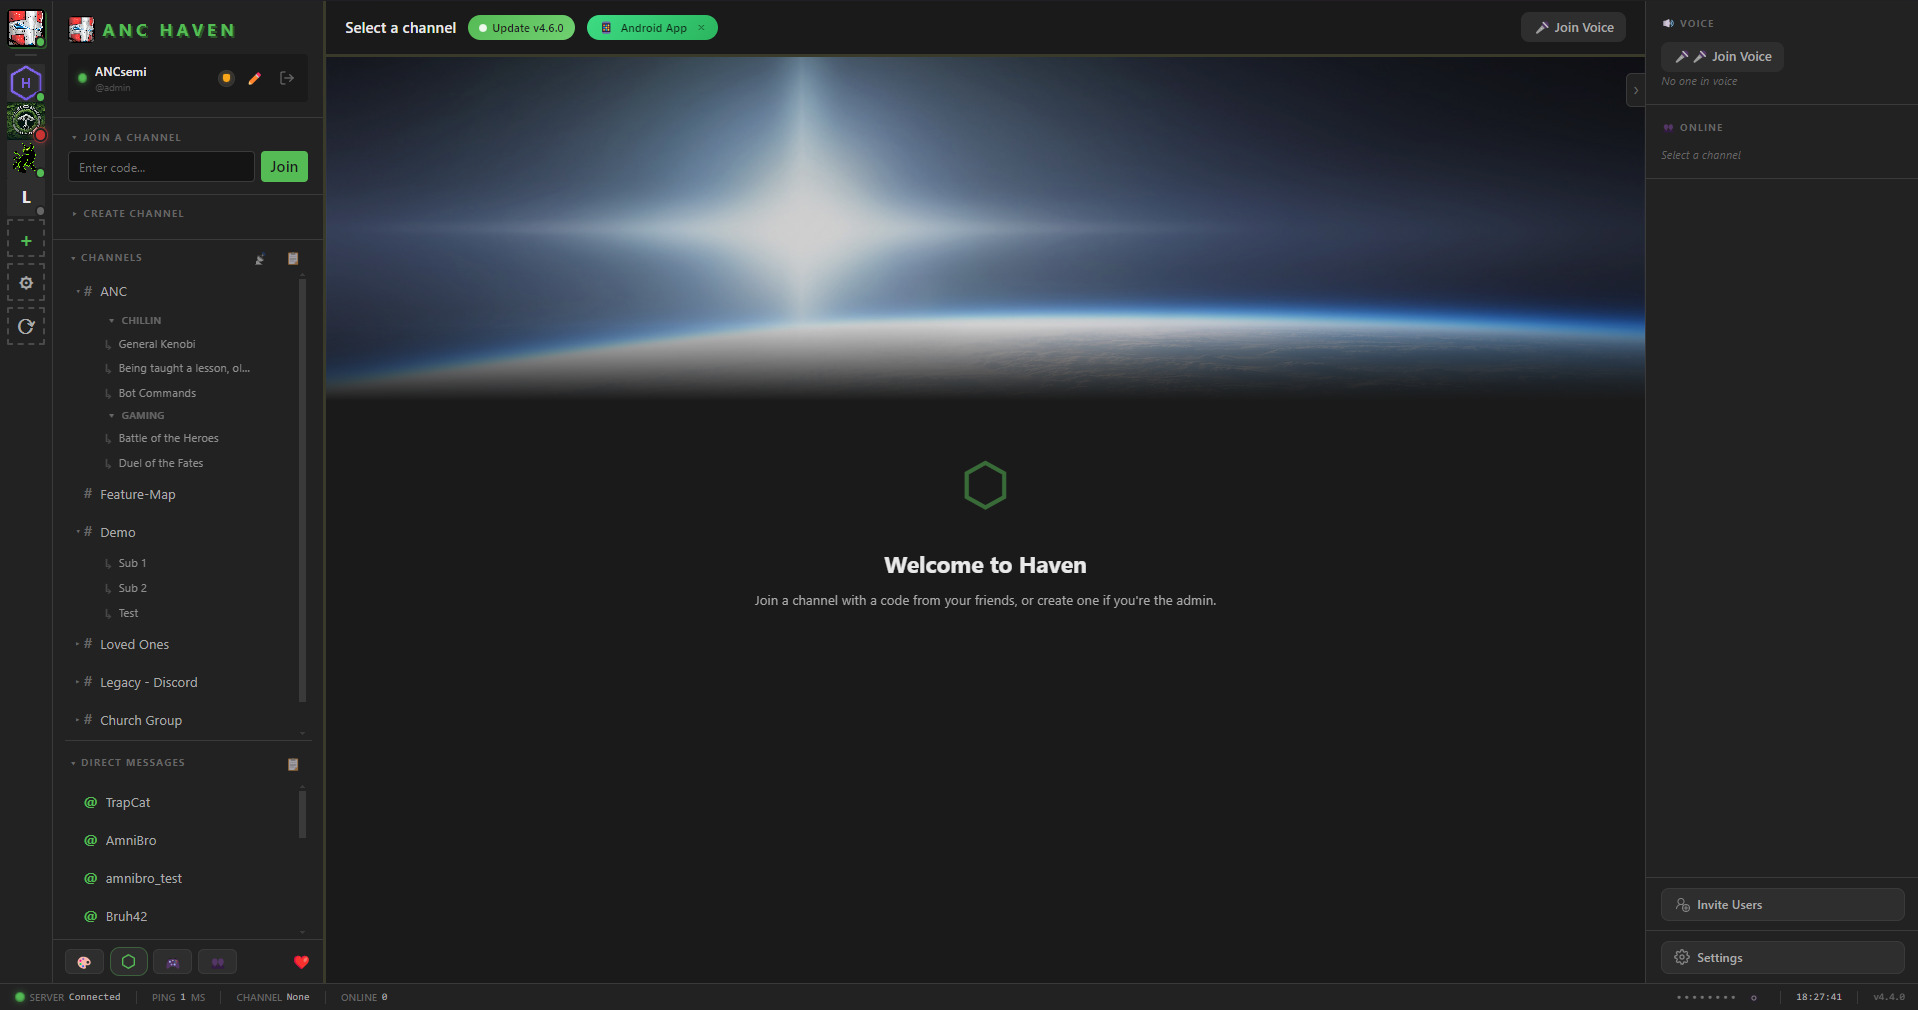The height and width of the screenshot is (1010, 1918).
Task: Select the green hexagon button in bottom bar
Action: (x=129, y=962)
